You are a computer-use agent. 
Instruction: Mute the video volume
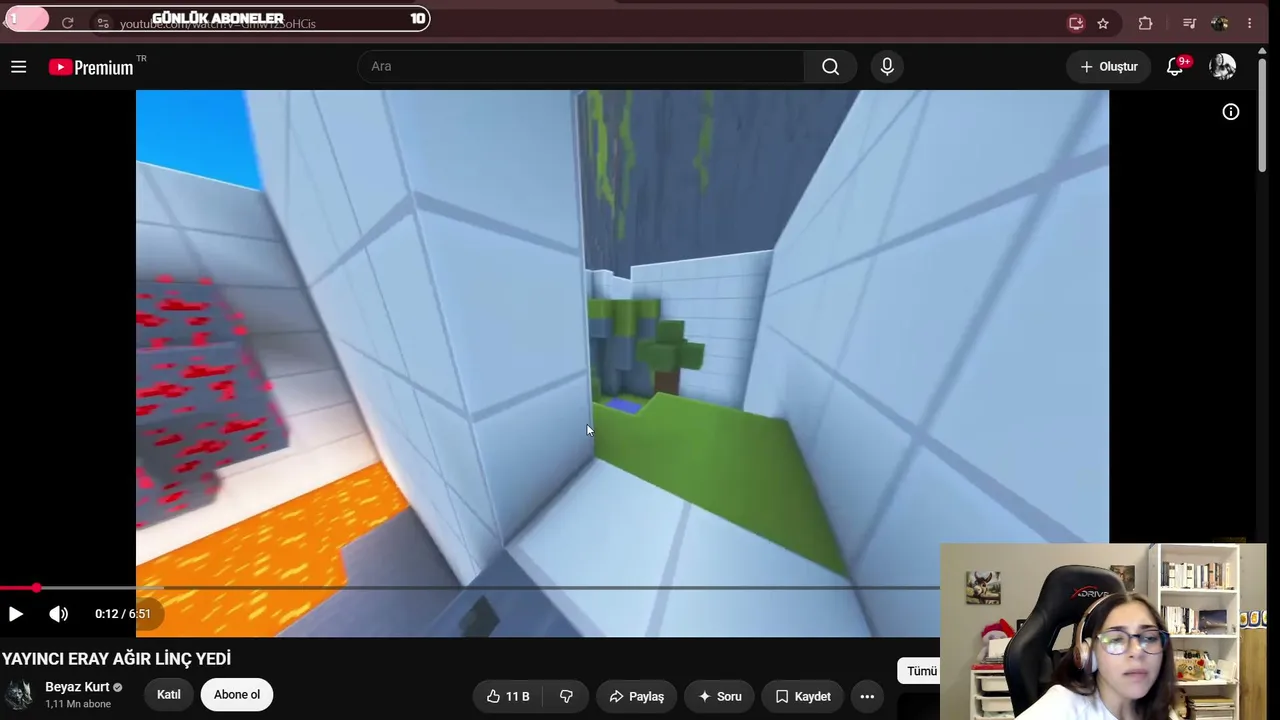click(x=59, y=614)
